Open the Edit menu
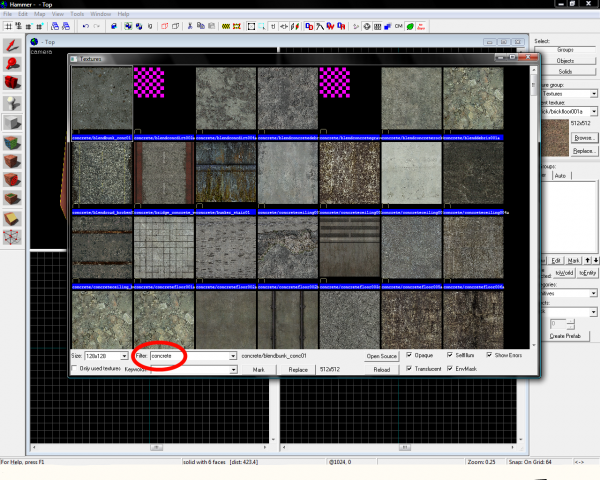The image size is (600, 480). click(23, 14)
